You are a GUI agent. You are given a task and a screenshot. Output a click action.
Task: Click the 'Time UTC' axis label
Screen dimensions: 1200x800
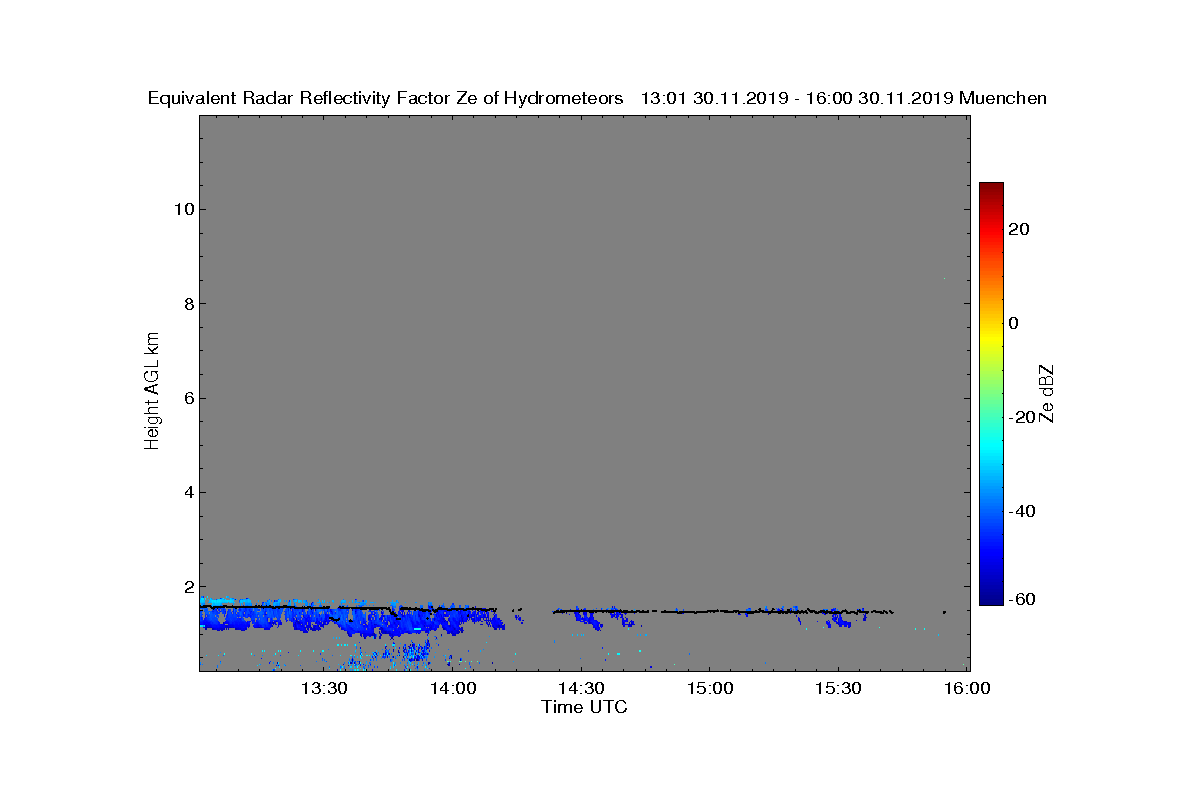585,707
